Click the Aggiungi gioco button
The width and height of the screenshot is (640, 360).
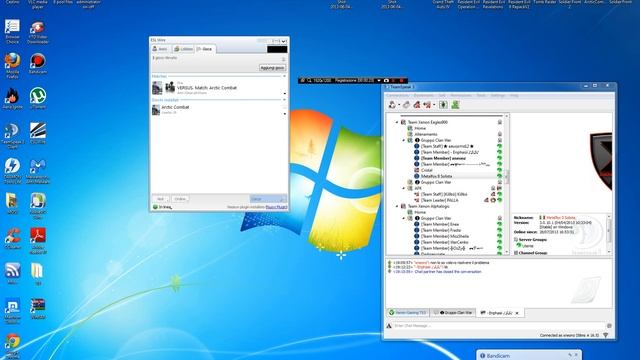pos(272,68)
